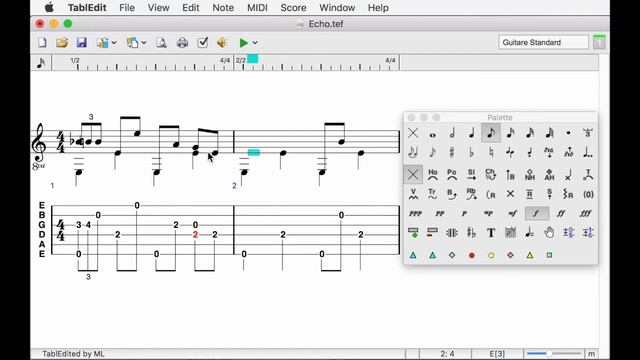The image size is (640, 360).
Task: Click the cyan position marker on ruler
Action: [x=253, y=59]
